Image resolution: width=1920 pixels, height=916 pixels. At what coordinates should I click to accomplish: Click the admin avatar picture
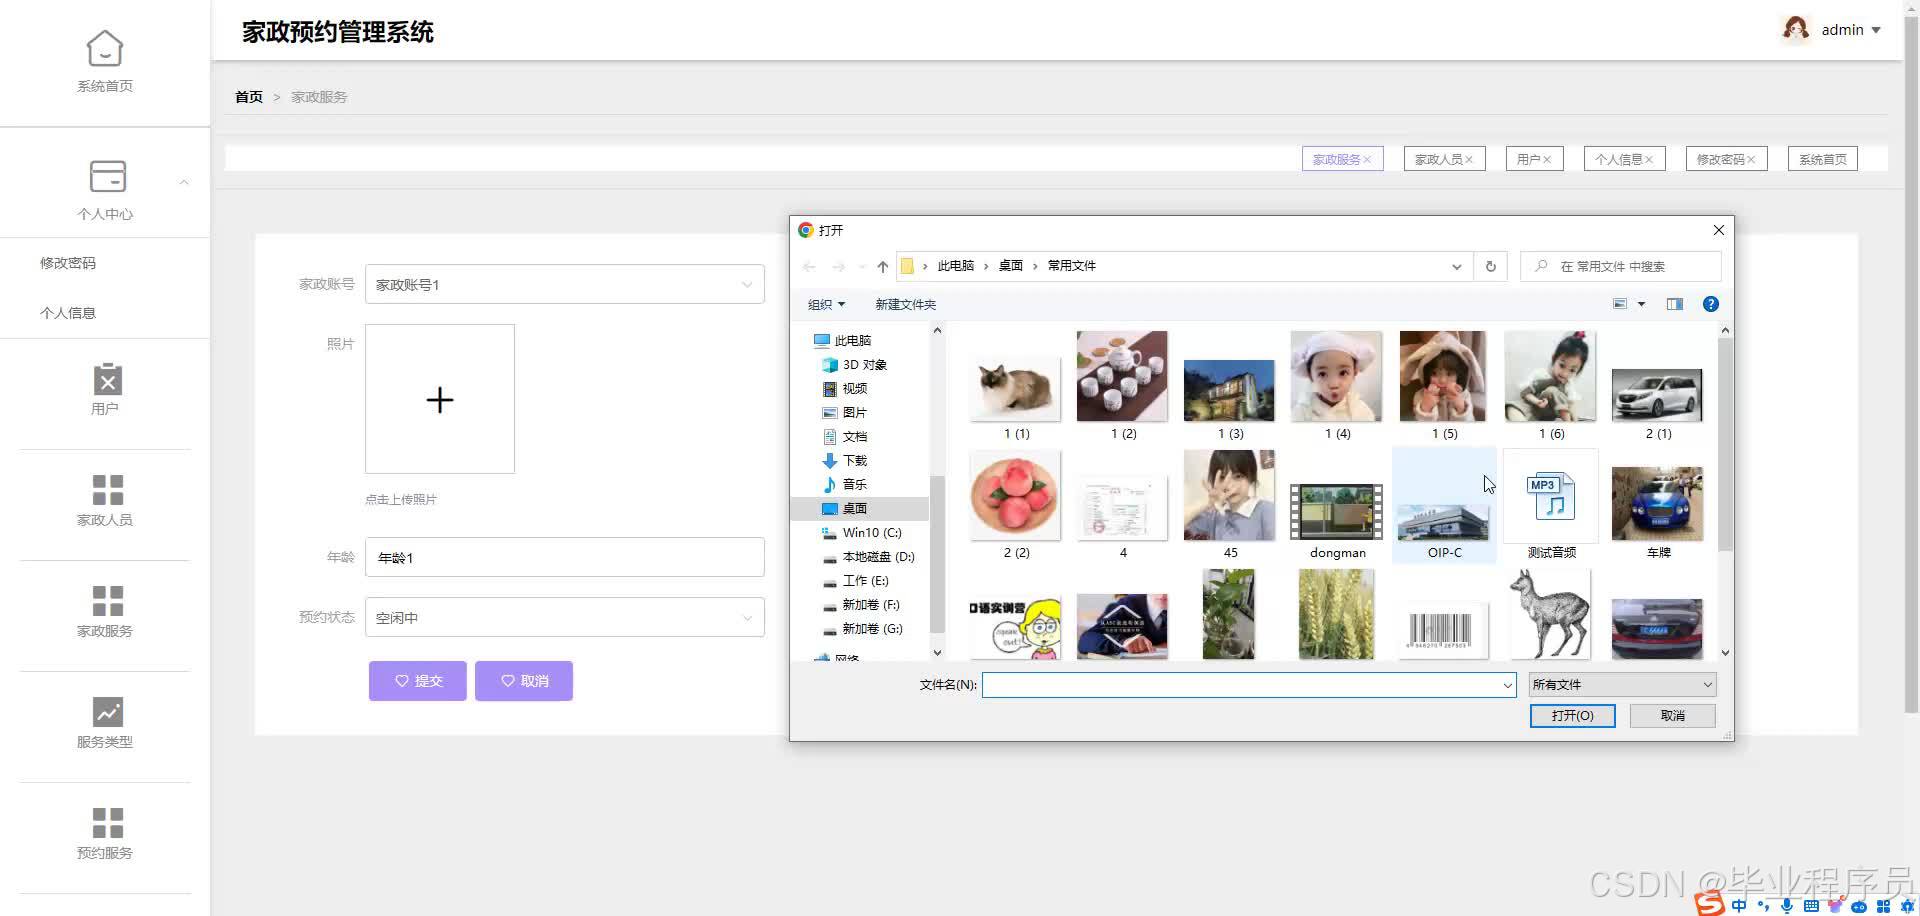coord(1796,30)
